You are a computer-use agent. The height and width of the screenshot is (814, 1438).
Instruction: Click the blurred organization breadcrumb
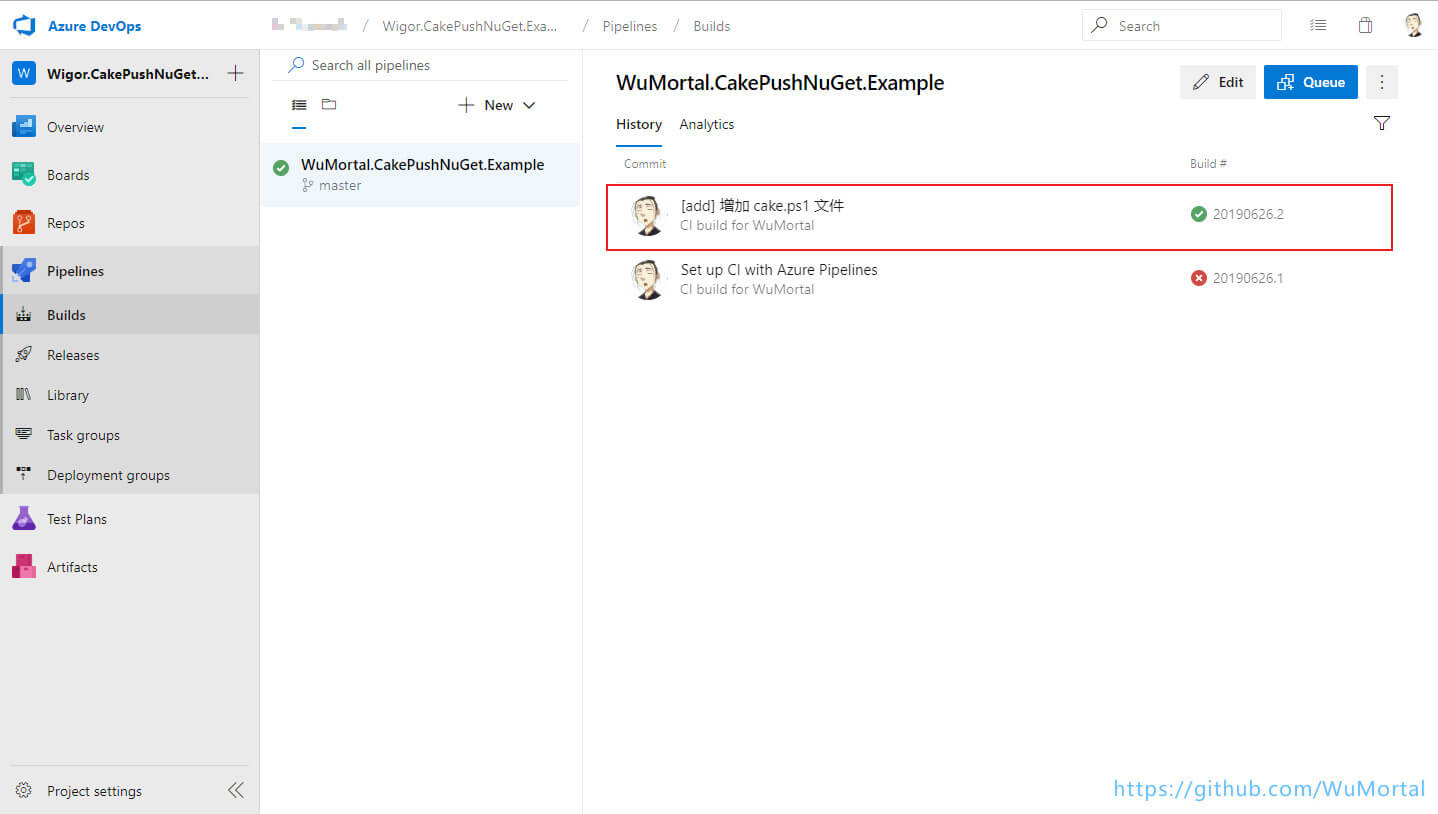coord(310,25)
